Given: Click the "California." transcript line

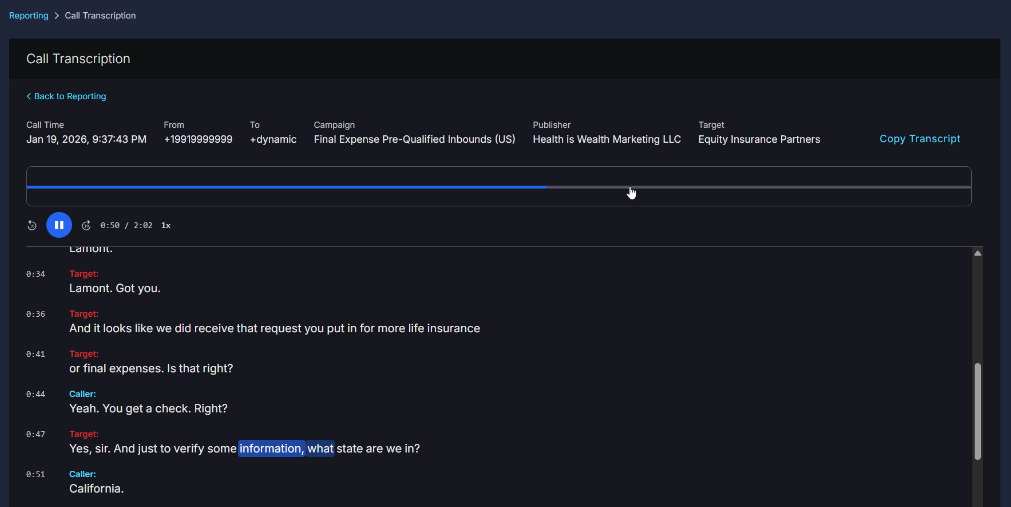Looking at the screenshot, I should coord(97,488).
